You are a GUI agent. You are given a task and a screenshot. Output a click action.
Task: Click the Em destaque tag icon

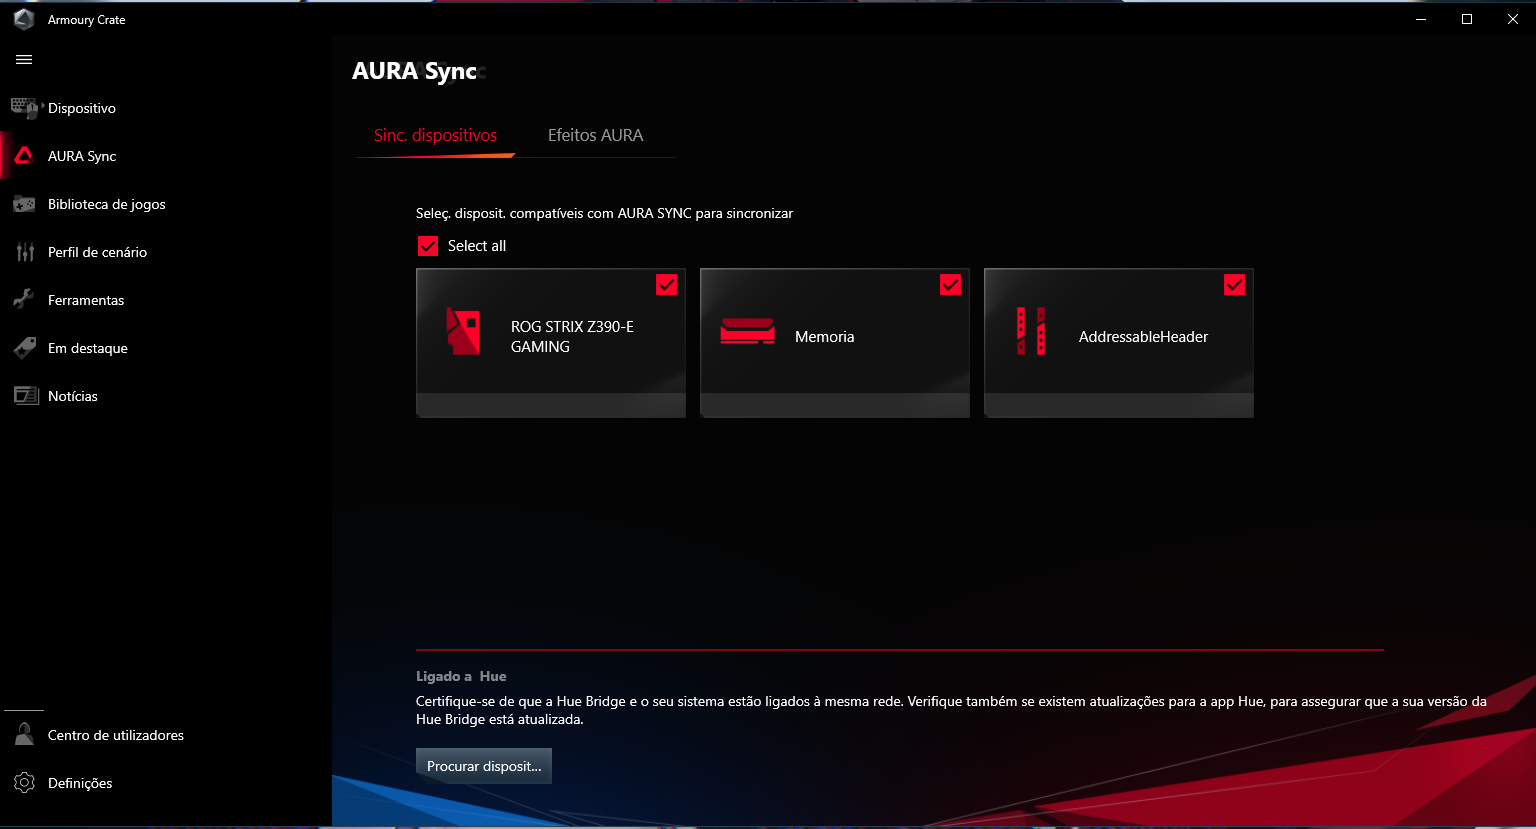pos(24,348)
